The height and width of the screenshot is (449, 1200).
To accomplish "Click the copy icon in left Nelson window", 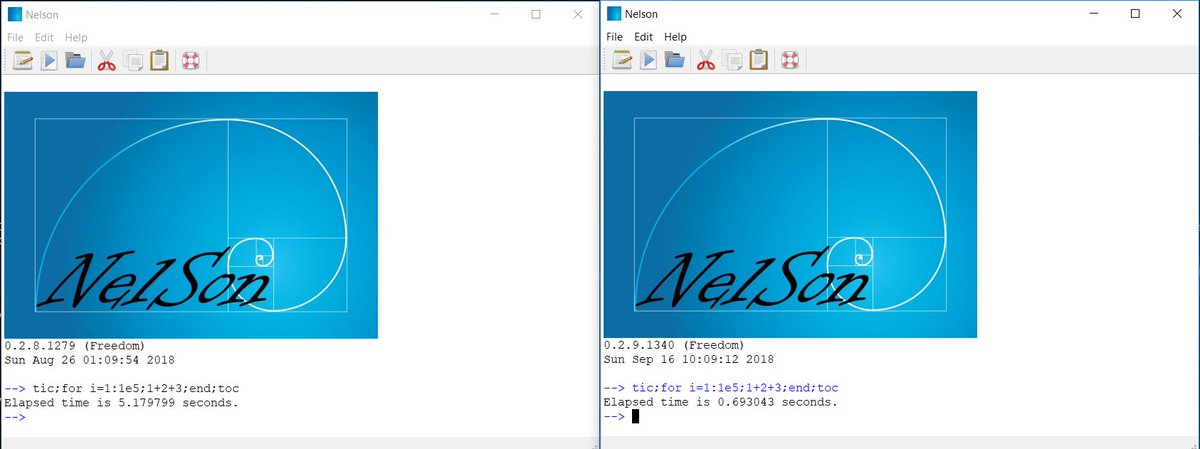I will point(133,60).
